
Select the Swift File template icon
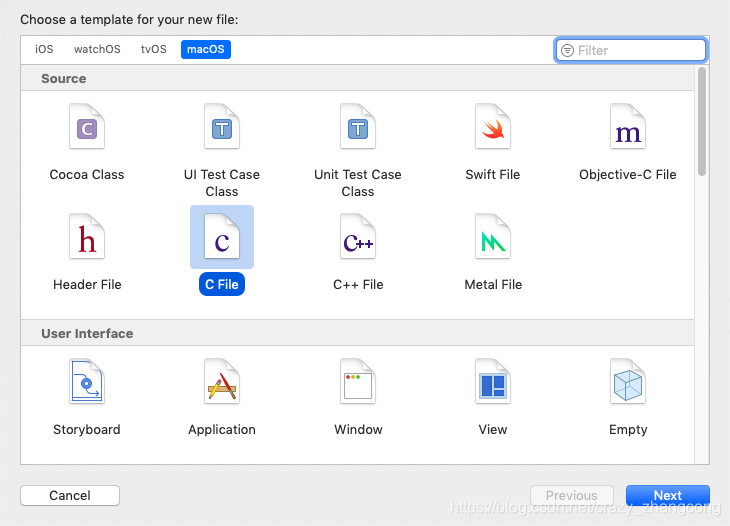coord(493,126)
